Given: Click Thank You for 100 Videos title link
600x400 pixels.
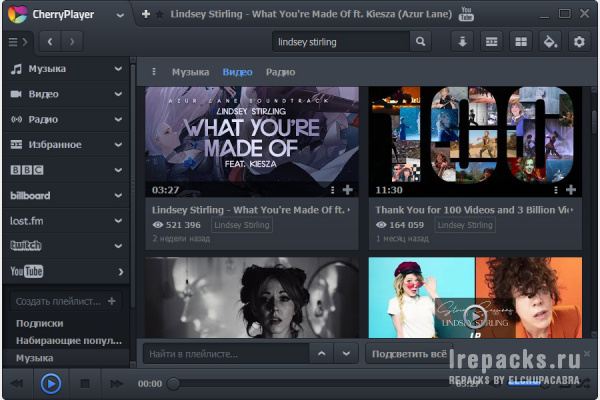Looking at the screenshot, I should pos(474,210).
